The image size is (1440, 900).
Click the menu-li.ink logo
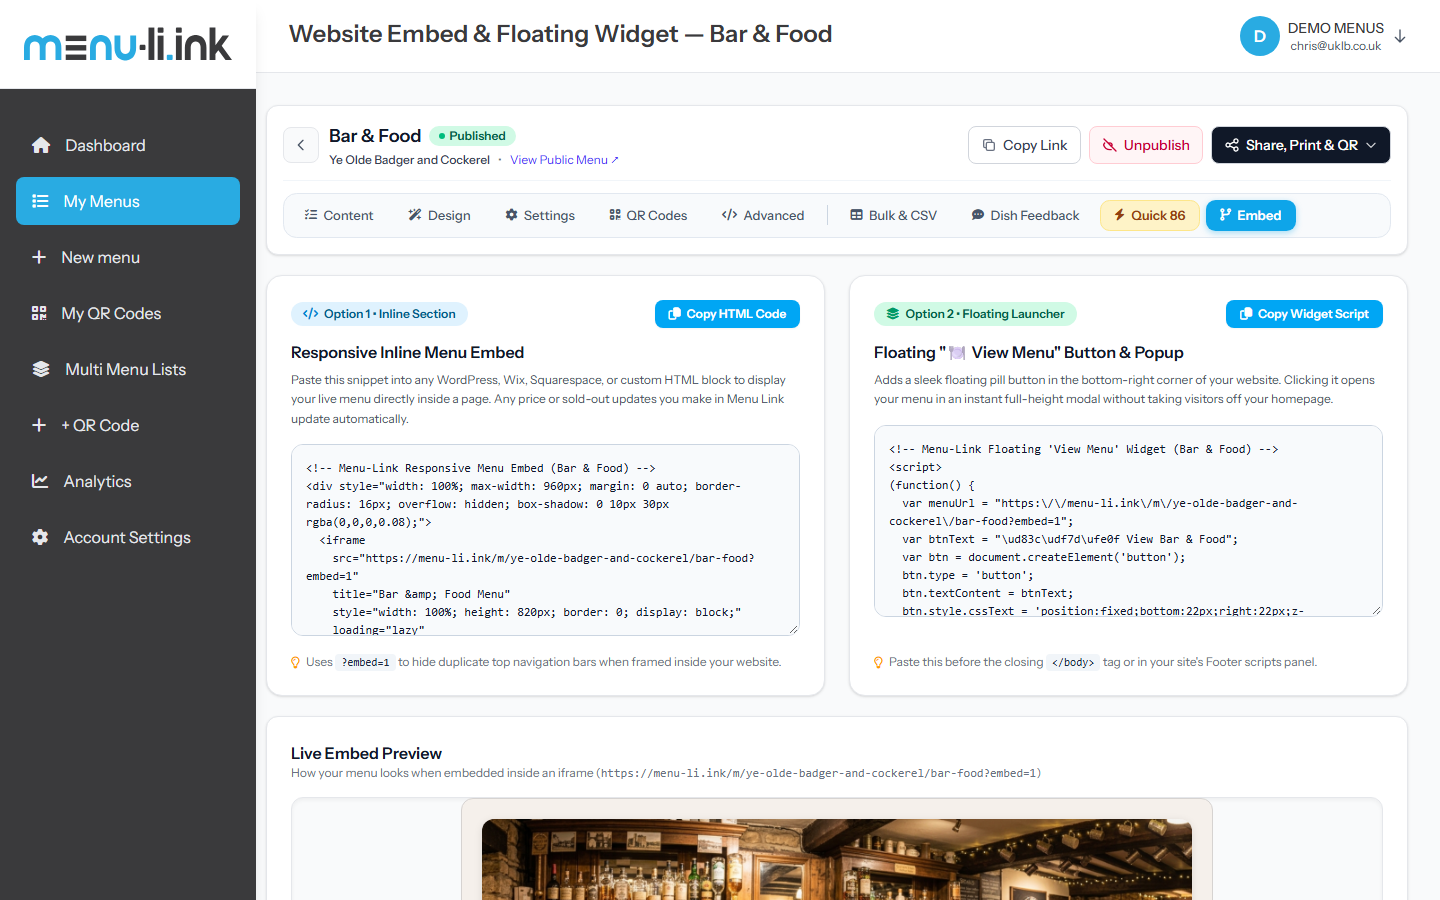click(x=127, y=45)
